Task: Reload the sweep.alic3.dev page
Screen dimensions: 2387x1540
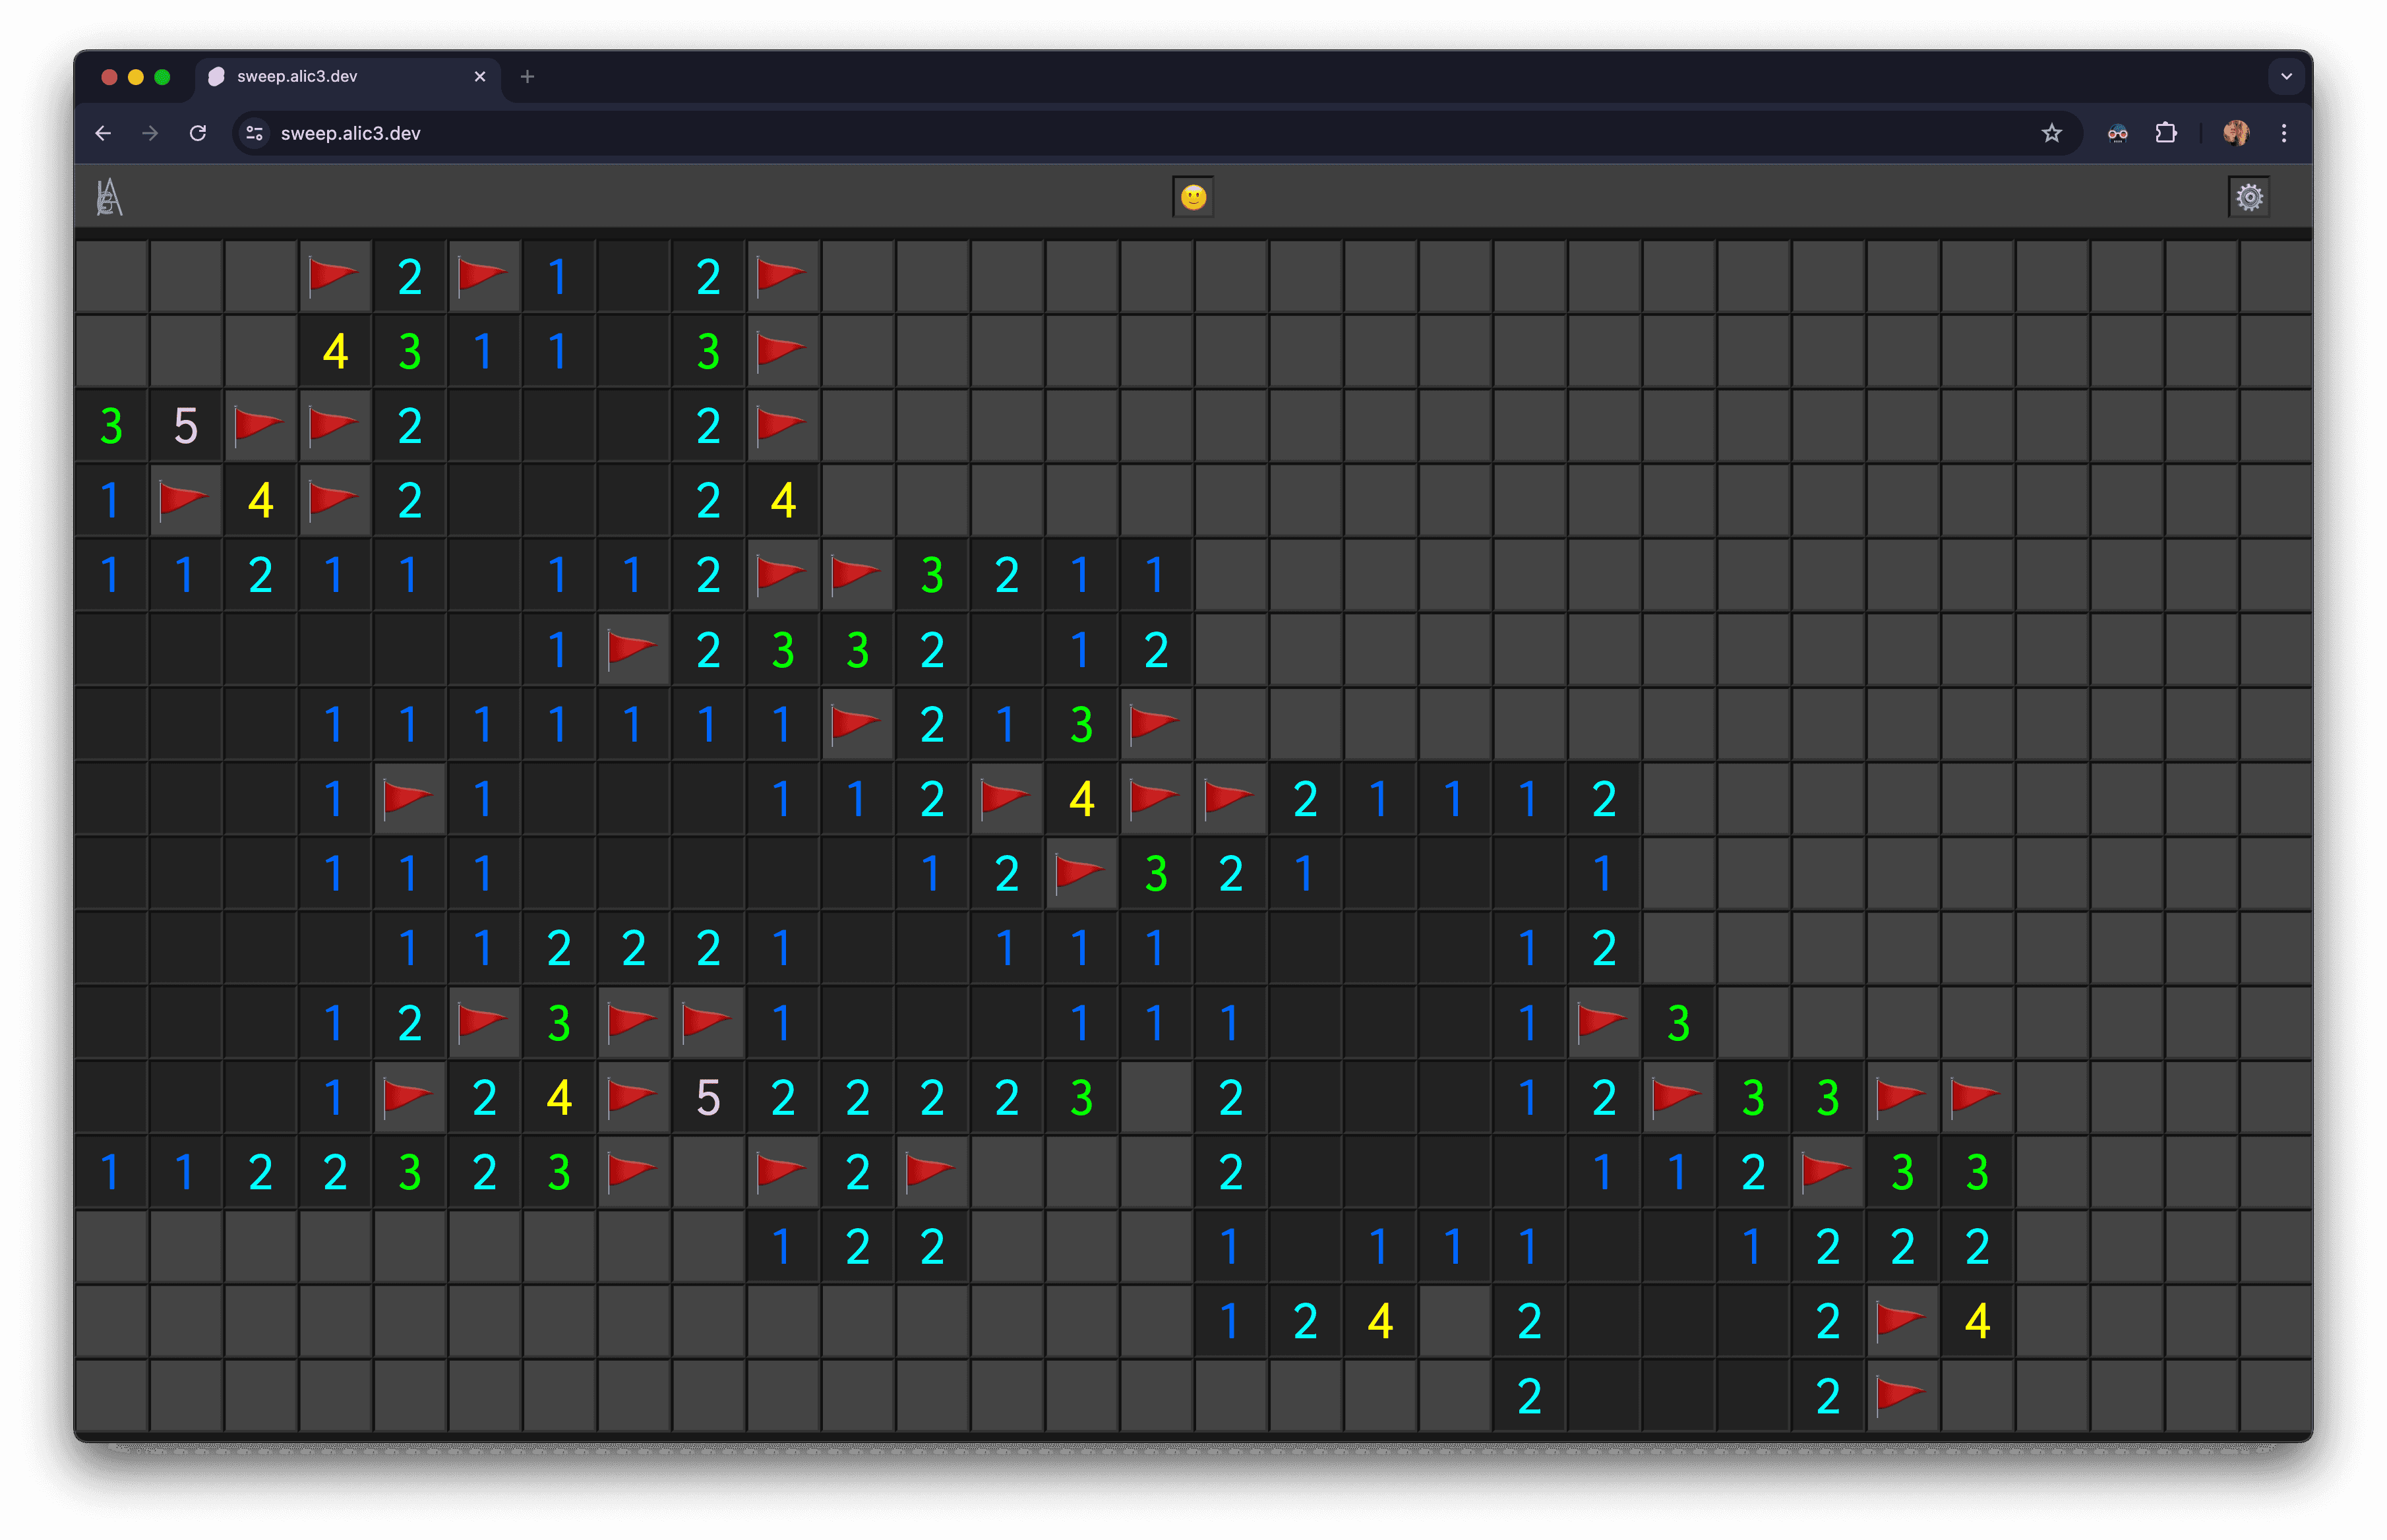Action: point(198,133)
